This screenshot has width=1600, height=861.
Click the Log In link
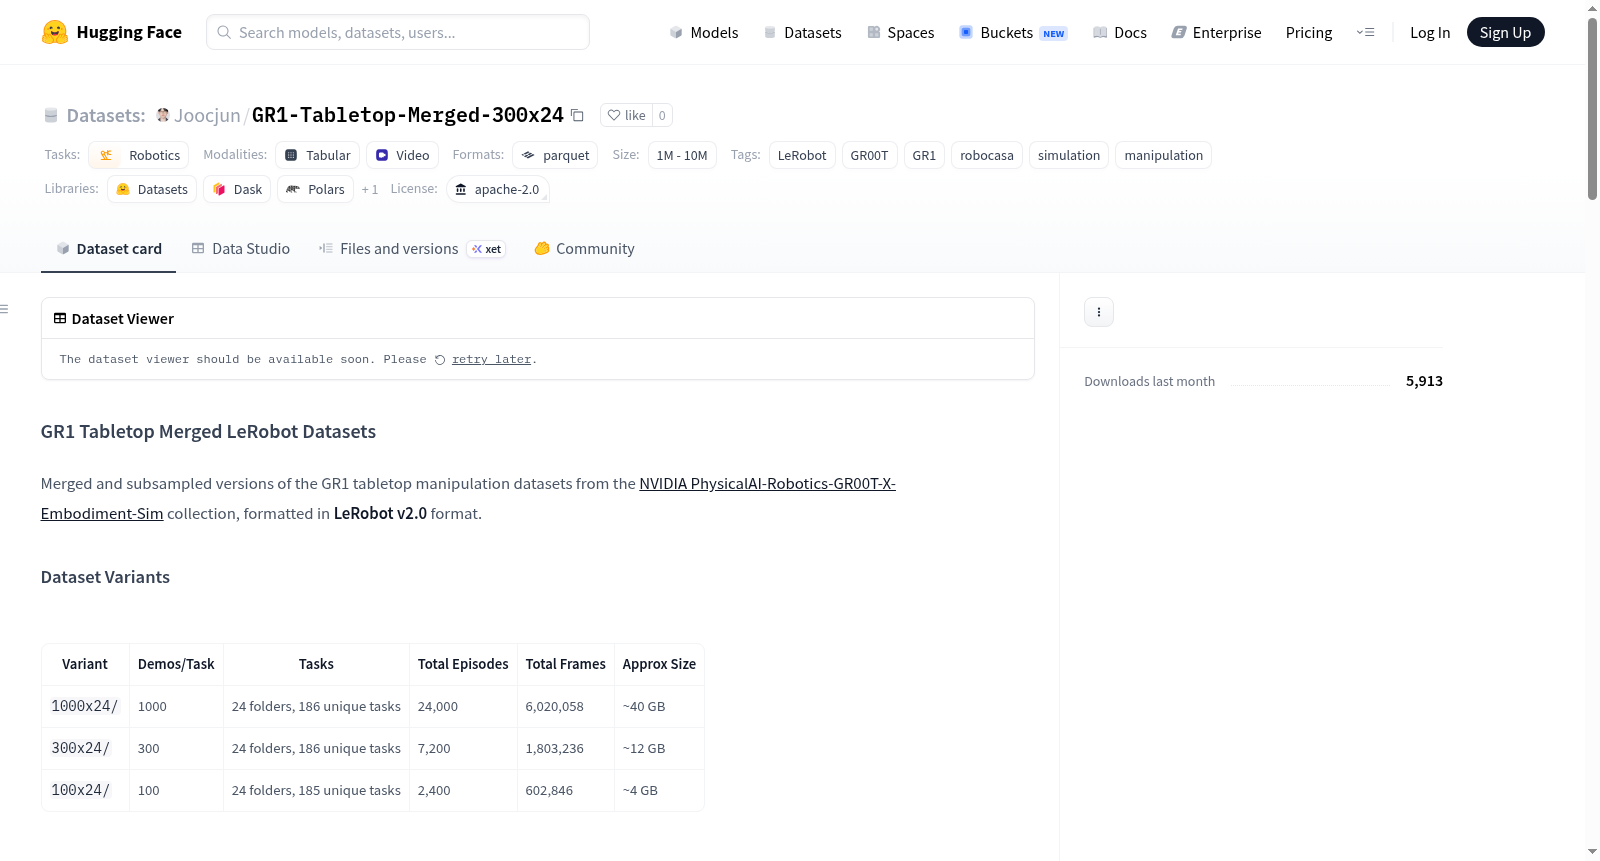coord(1430,32)
